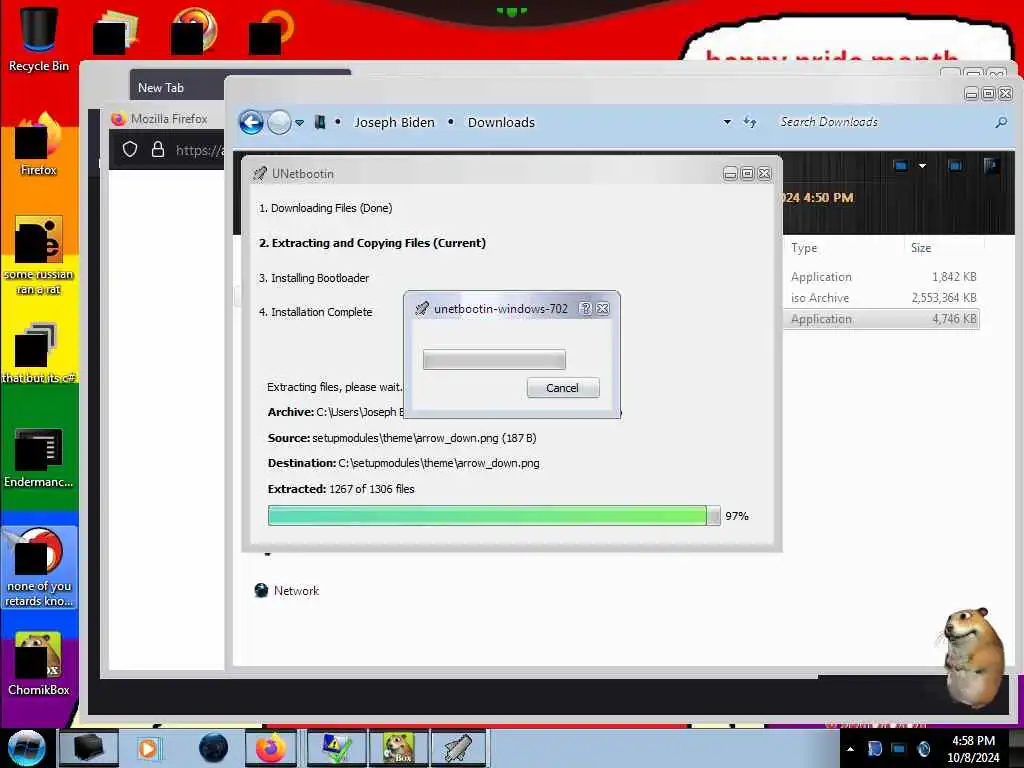This screenshot has height=768, width=1024.
Task: Click the Firefox taskbar button
Action: pyautogui.click(x=271, y=748)
